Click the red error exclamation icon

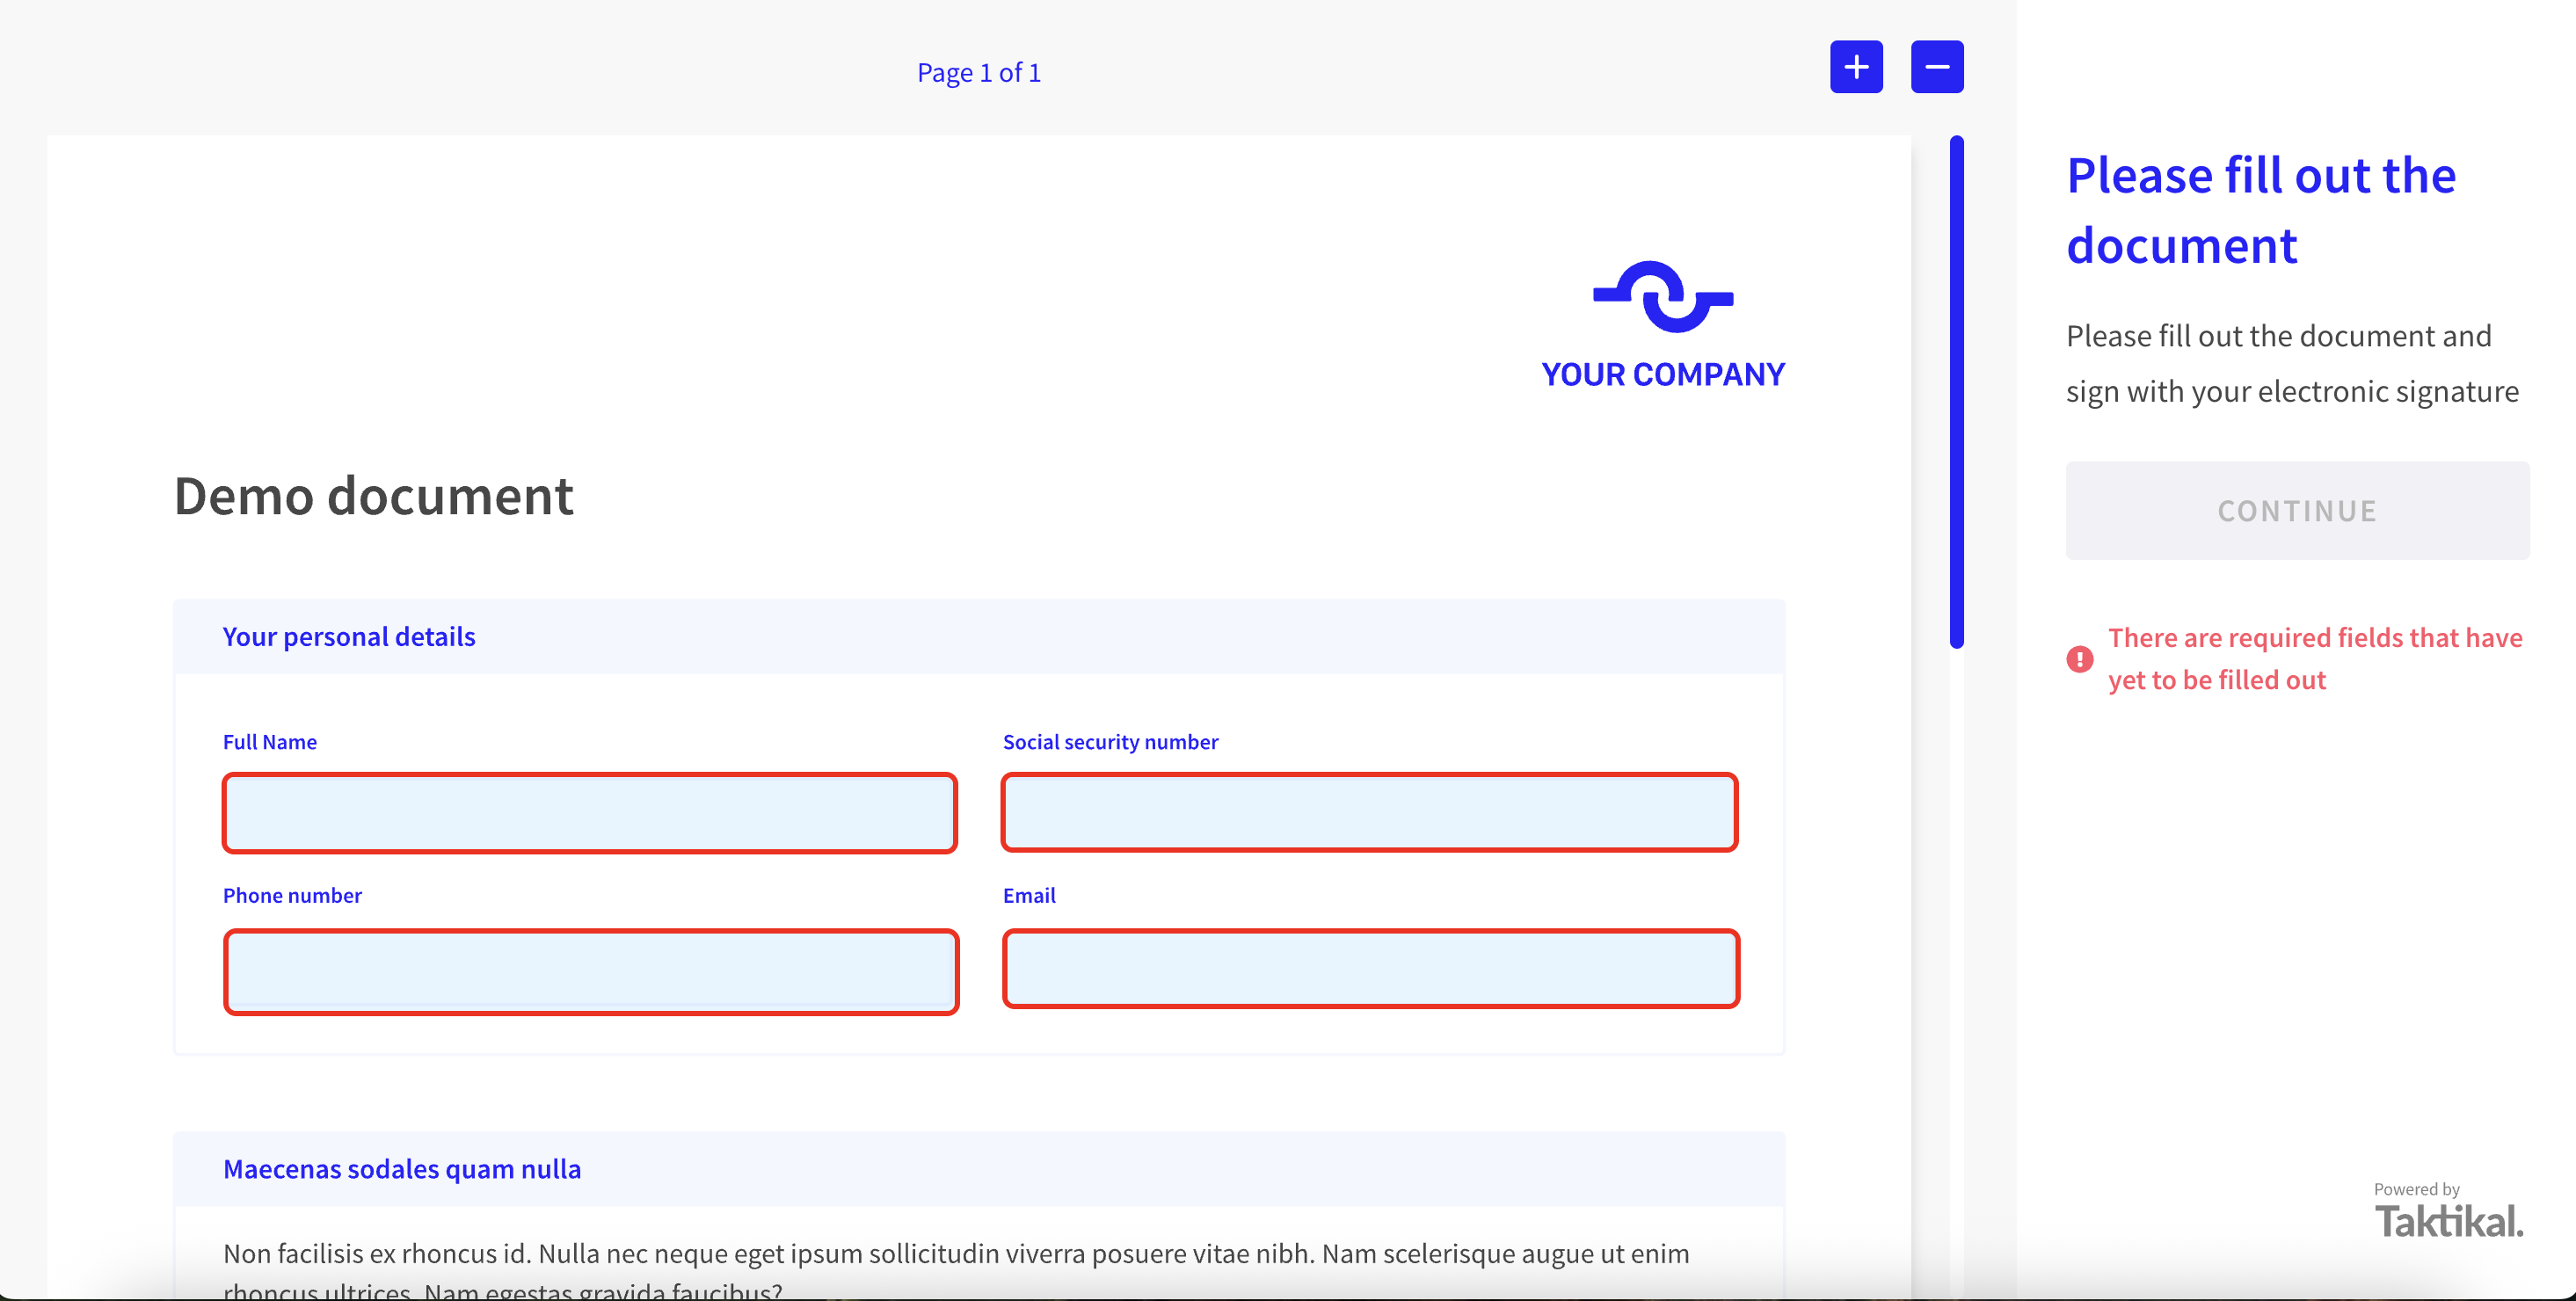coord(2080,659)
